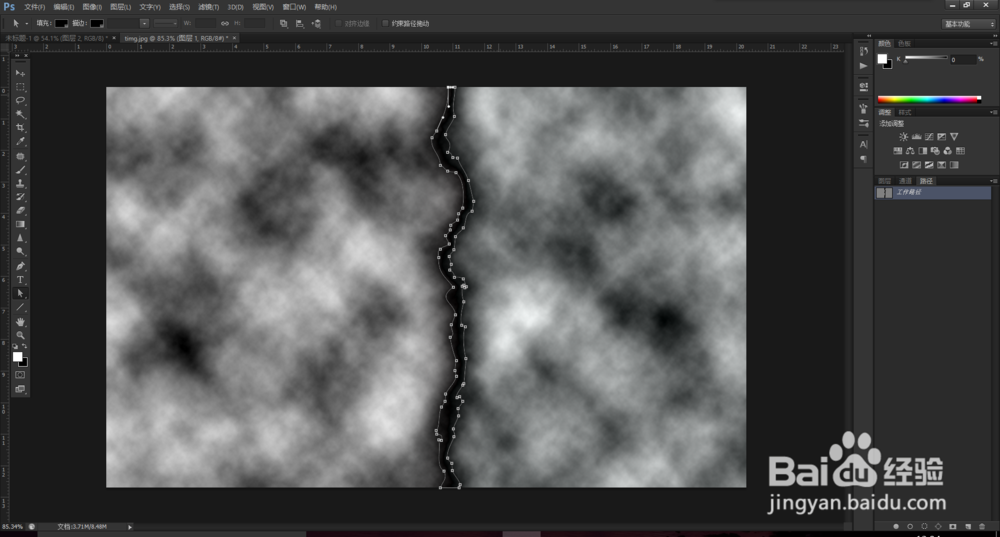Viewport: 1000px width, 537px height.
Task: Pick the Magic Wand tool
Action: coord(20,114)
